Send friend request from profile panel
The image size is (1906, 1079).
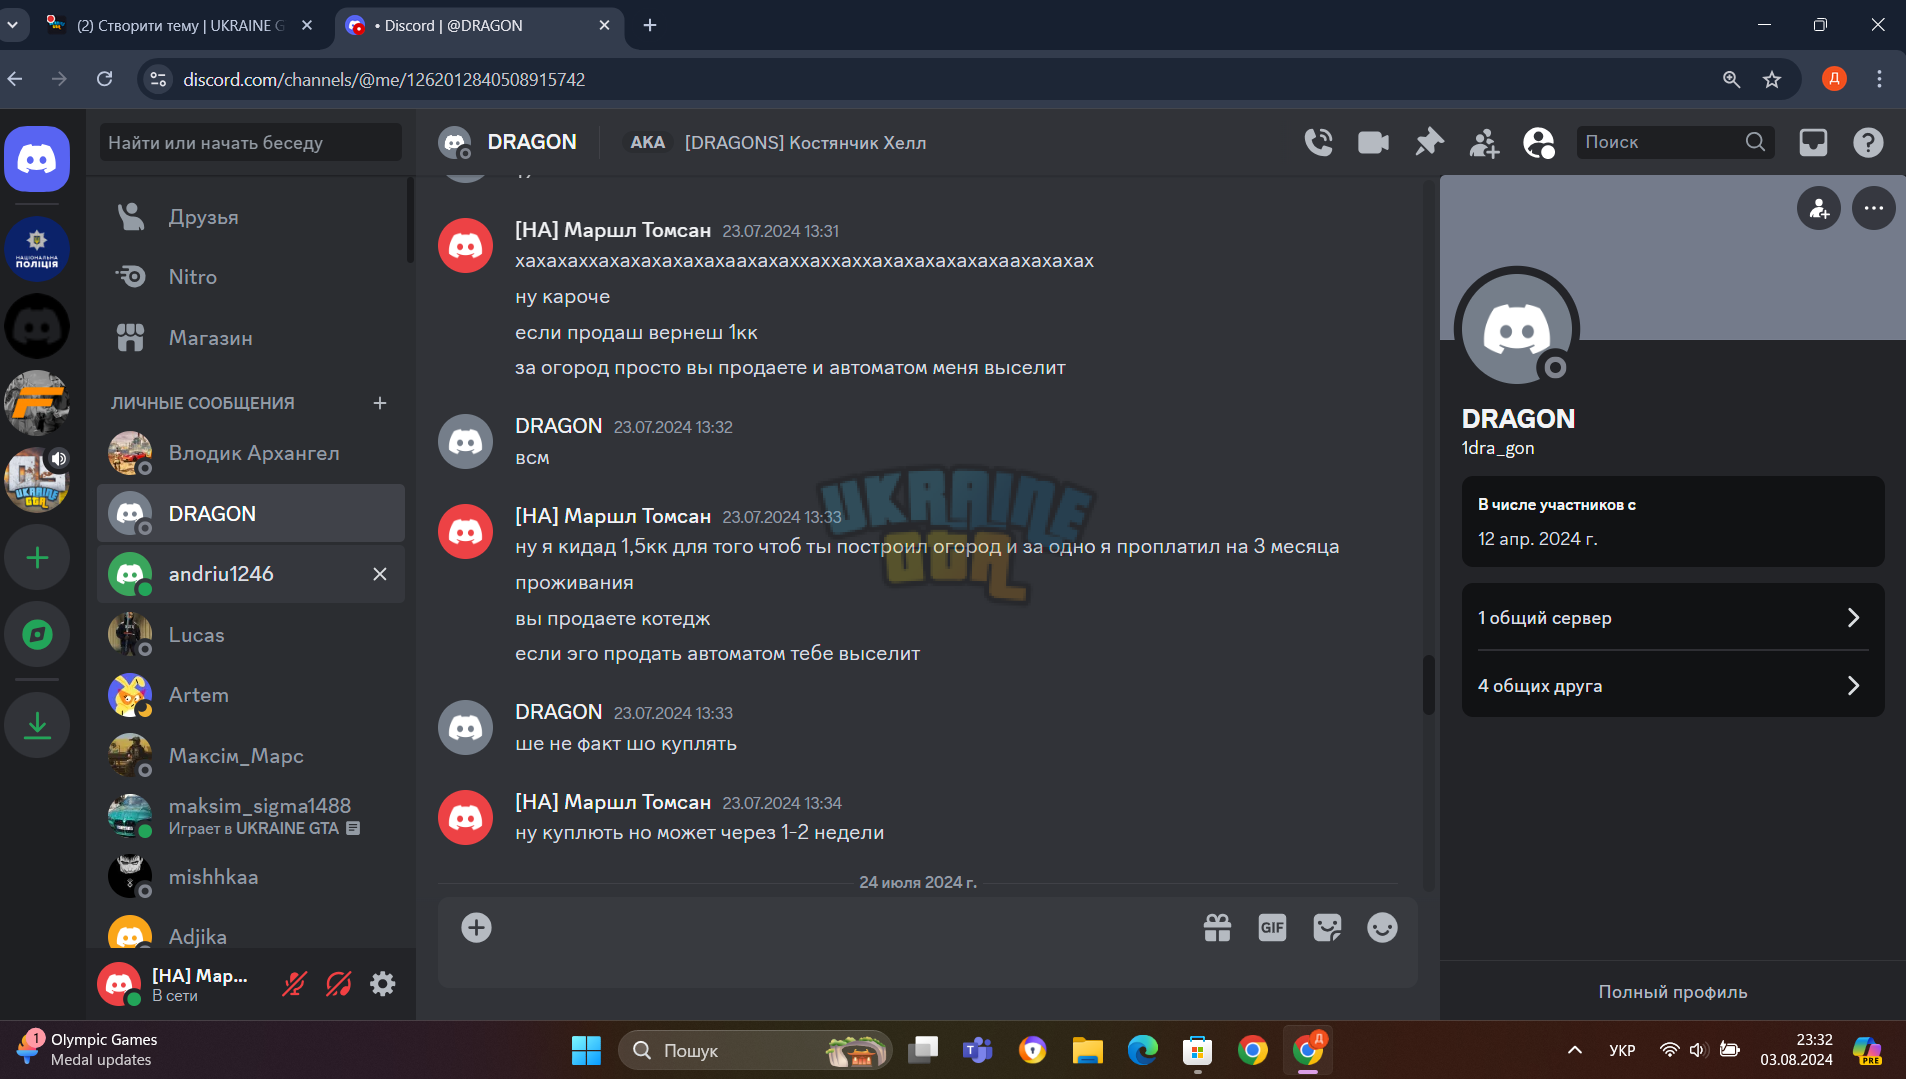coord(1819,208)
